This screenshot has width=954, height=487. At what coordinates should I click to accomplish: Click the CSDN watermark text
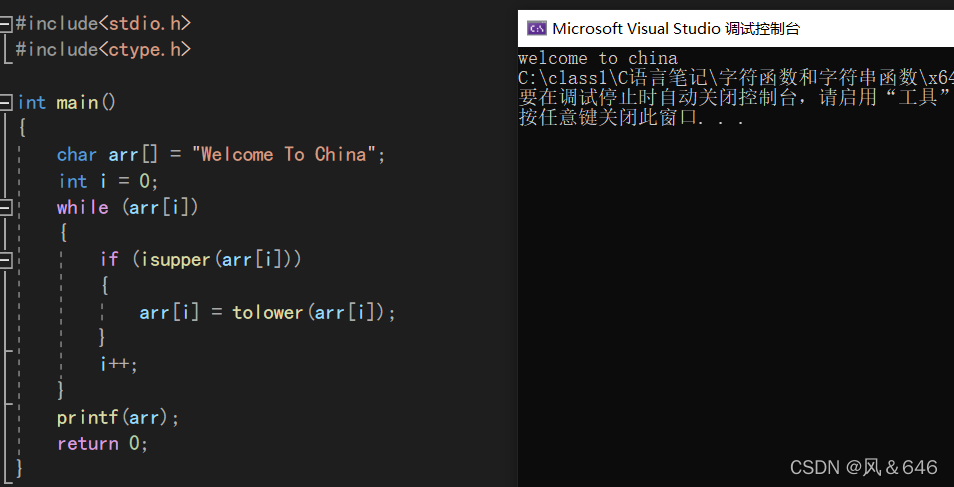coord(863,467)
